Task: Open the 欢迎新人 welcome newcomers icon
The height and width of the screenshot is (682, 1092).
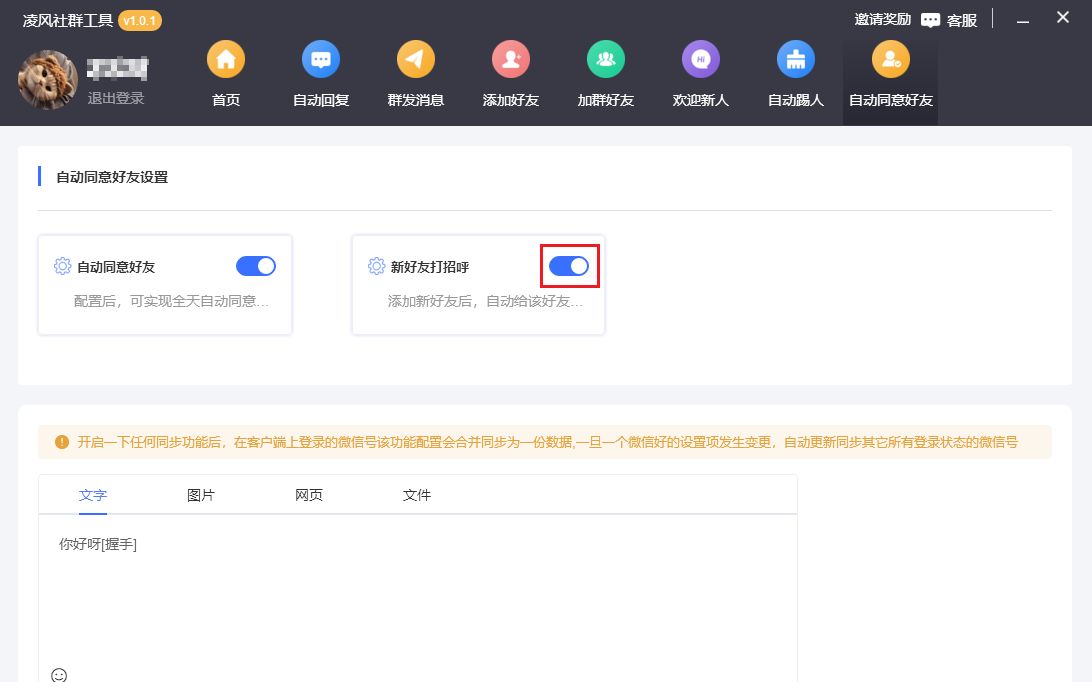Action: click(x=701, y=59)
